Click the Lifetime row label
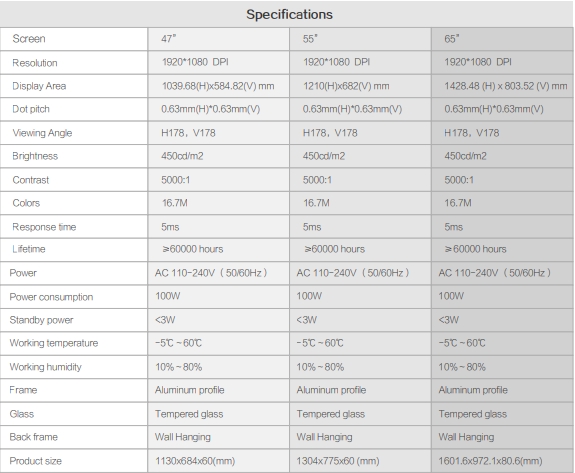This screenshot has height=473, width=575. (x=29, y=249)
